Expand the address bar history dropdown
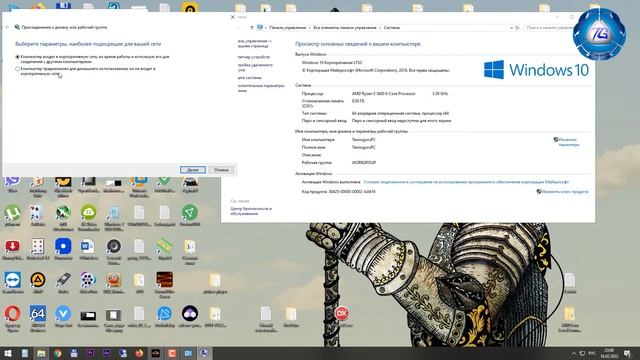The image size is (640, 360). 511,28
